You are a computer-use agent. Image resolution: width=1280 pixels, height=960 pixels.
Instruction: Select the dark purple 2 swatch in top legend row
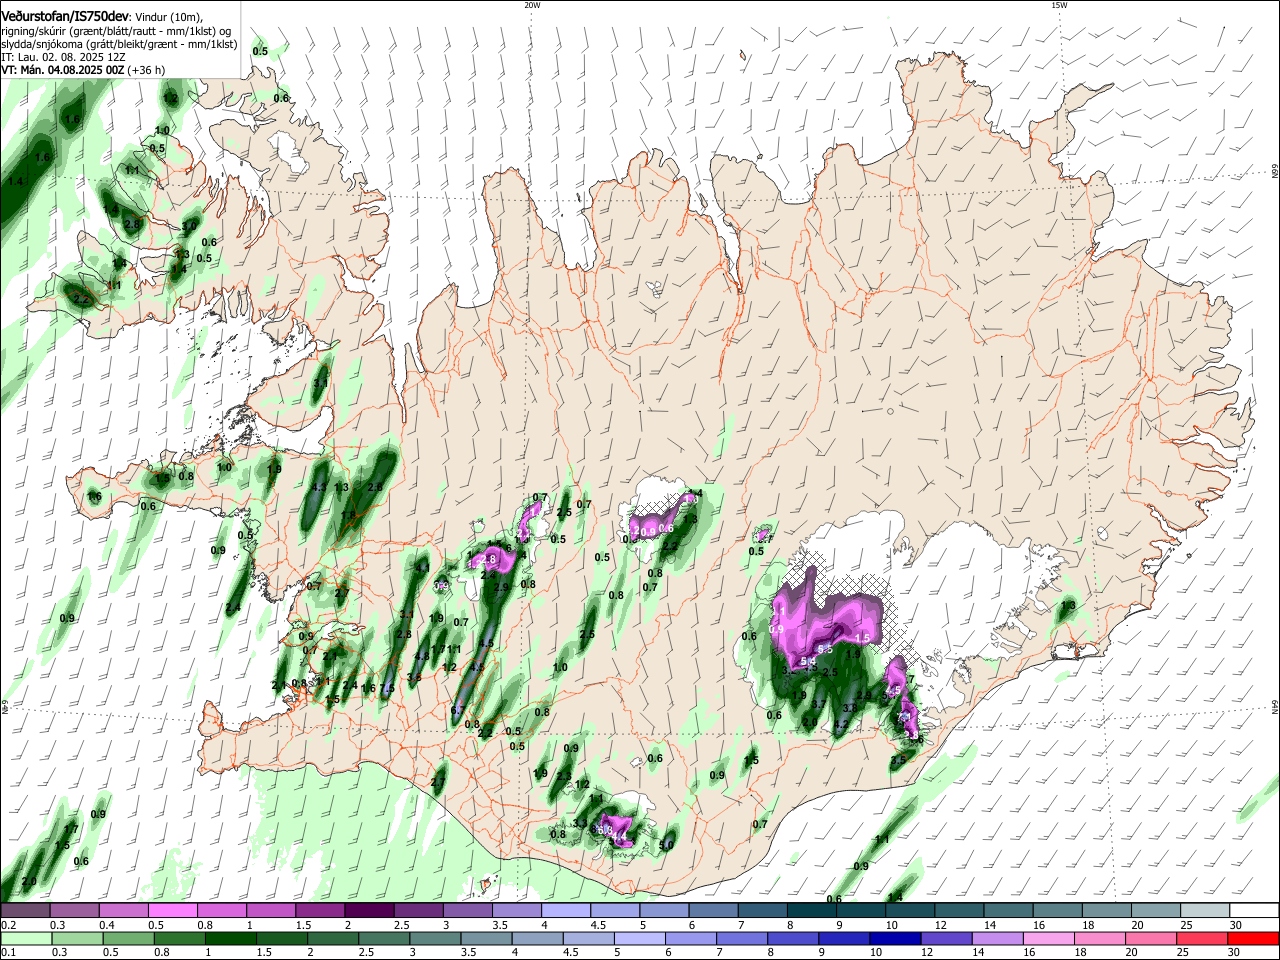369,910
